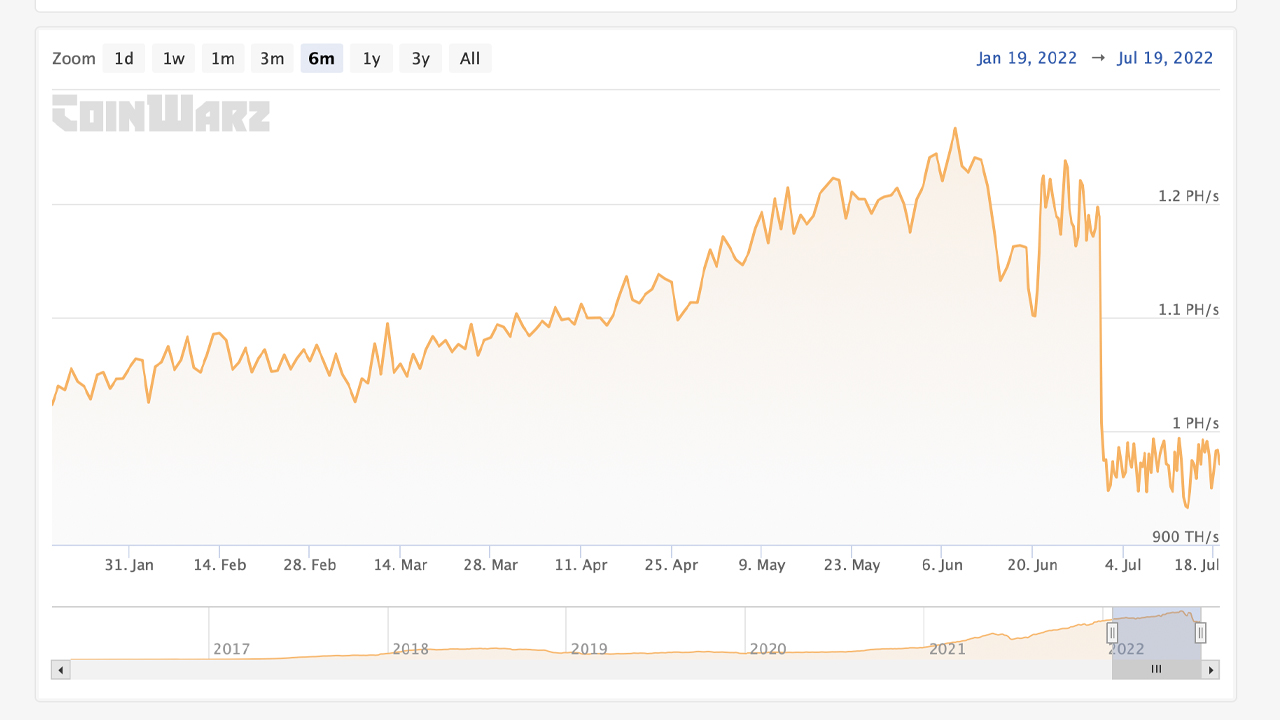1280x720 pixels.
Task: Click the hashrate peak near 6 Jun
Action: click(955, 129)
